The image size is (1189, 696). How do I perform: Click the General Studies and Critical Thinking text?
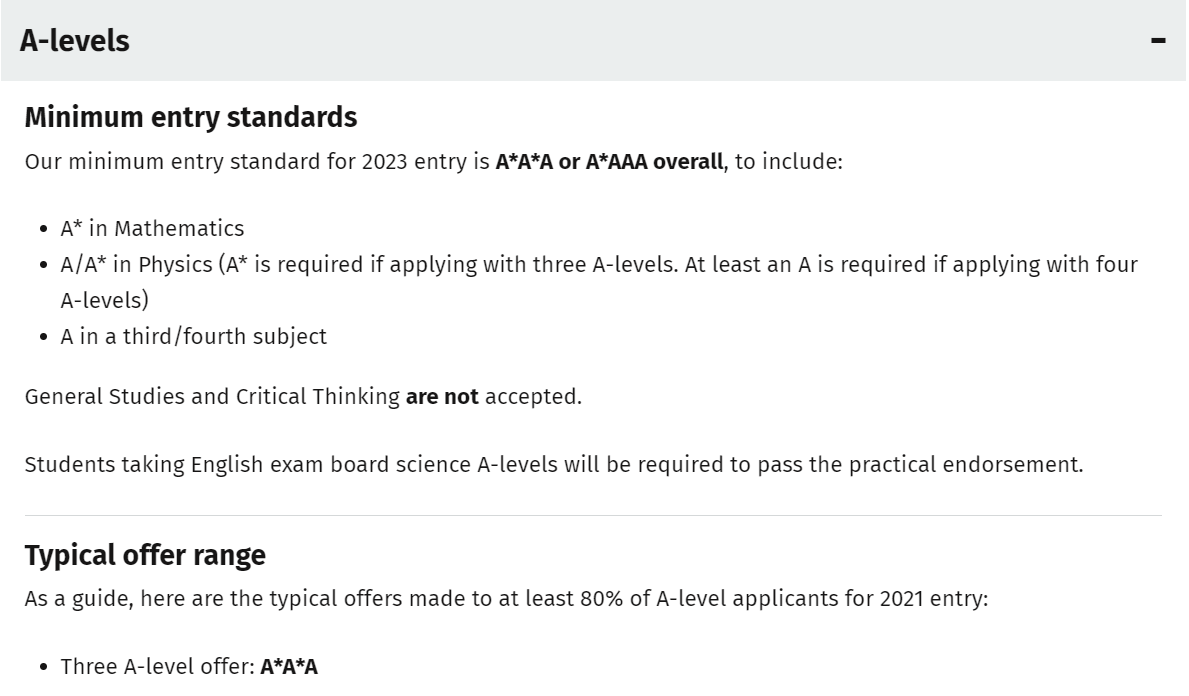point(212,396)
